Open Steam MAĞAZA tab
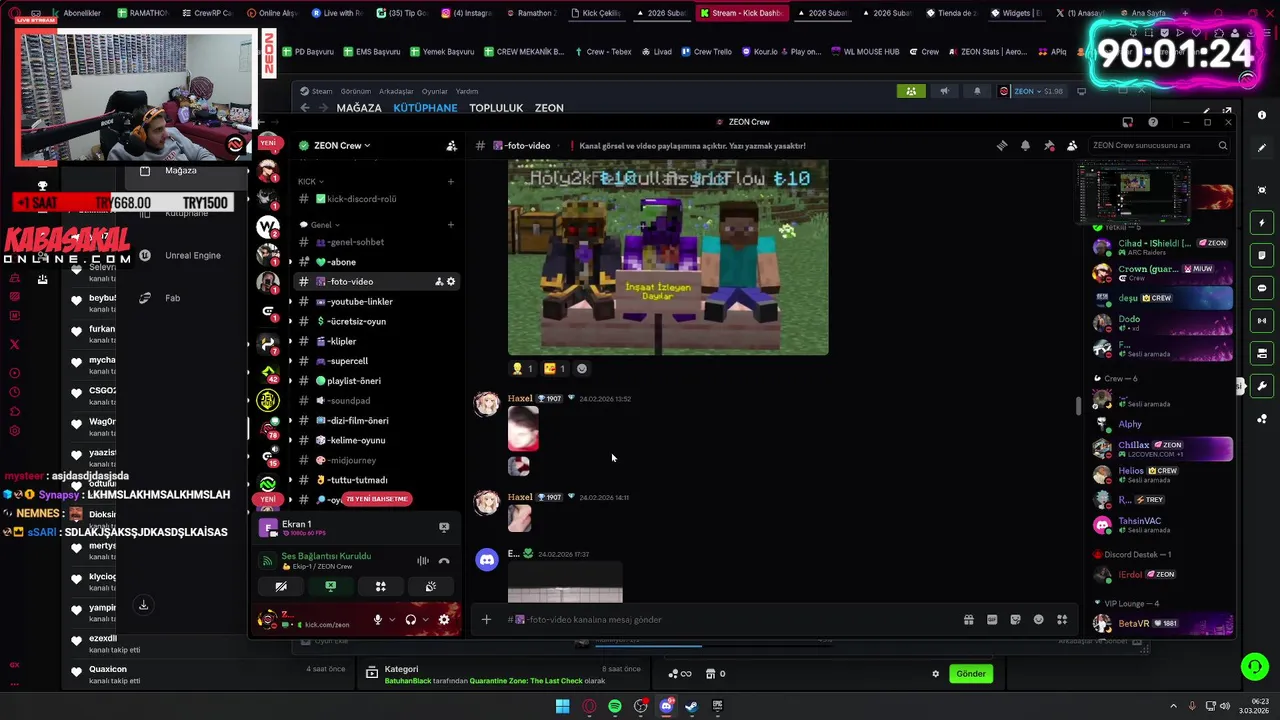1280x720 pixels. 359,108
